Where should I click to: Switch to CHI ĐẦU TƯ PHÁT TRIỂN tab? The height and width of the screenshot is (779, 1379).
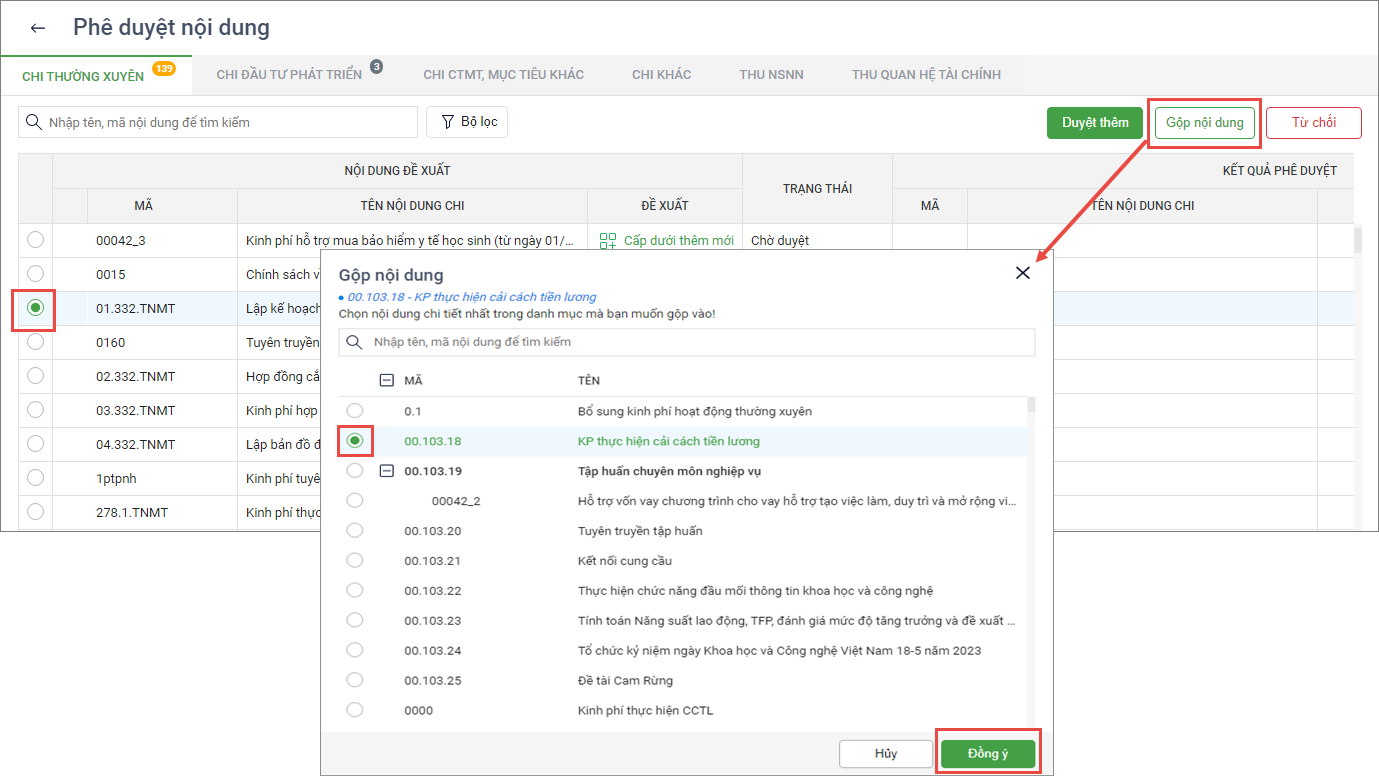click(x=289, y=75)
